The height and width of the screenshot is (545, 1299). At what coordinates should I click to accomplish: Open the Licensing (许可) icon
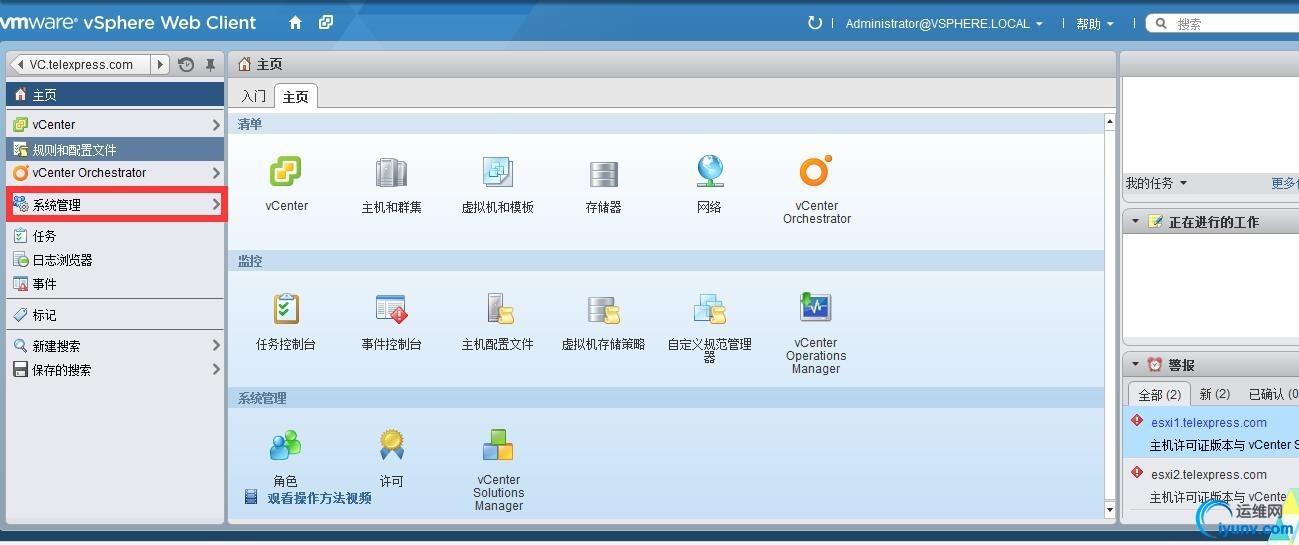pos(391,445)
